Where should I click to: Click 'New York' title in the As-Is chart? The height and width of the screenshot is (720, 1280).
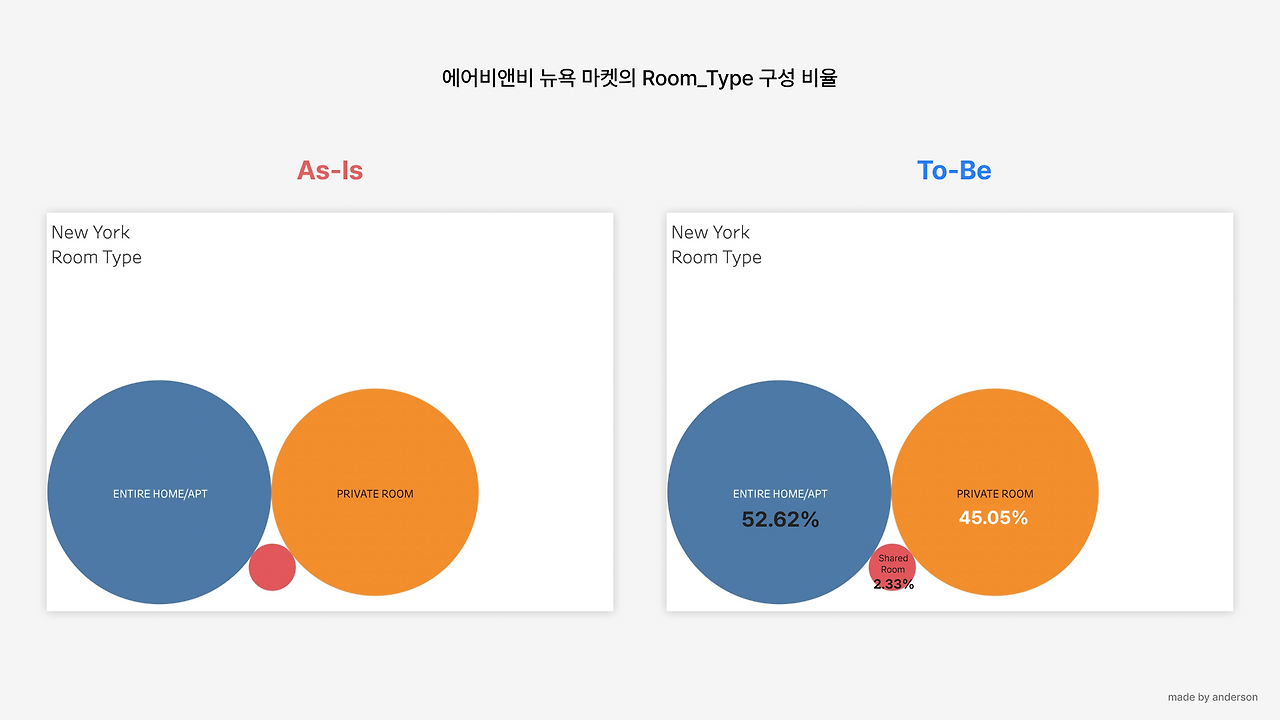[x=91, y=232]
